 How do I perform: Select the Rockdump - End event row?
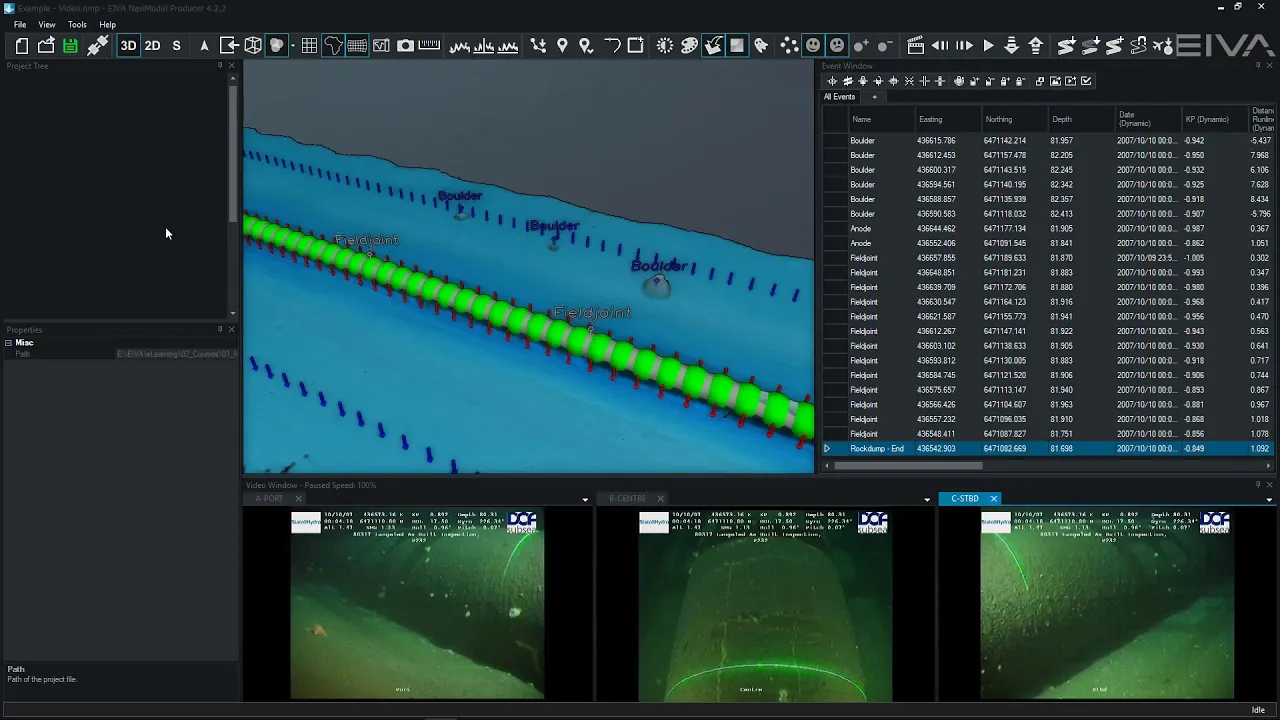pyautogui.click(x=1046, y=449)
